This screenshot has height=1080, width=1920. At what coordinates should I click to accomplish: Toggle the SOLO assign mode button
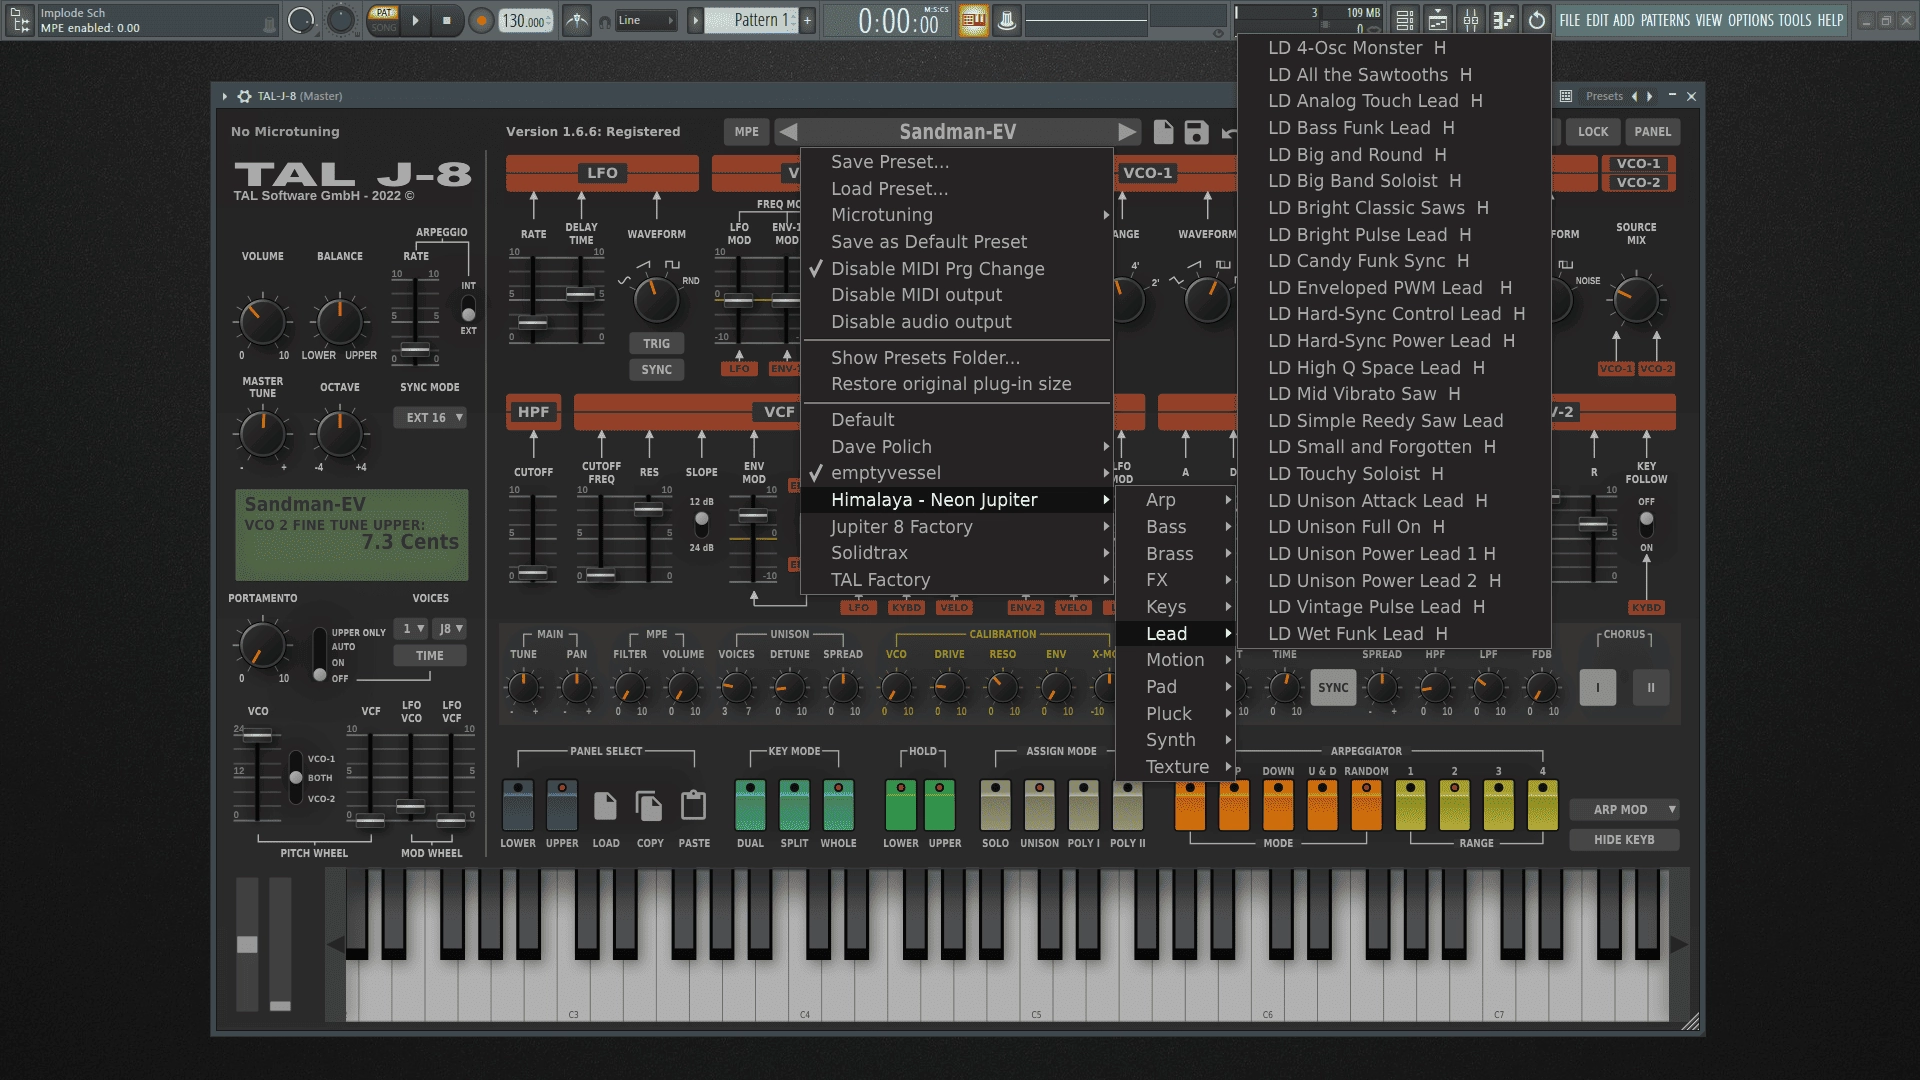coord(995,805)
